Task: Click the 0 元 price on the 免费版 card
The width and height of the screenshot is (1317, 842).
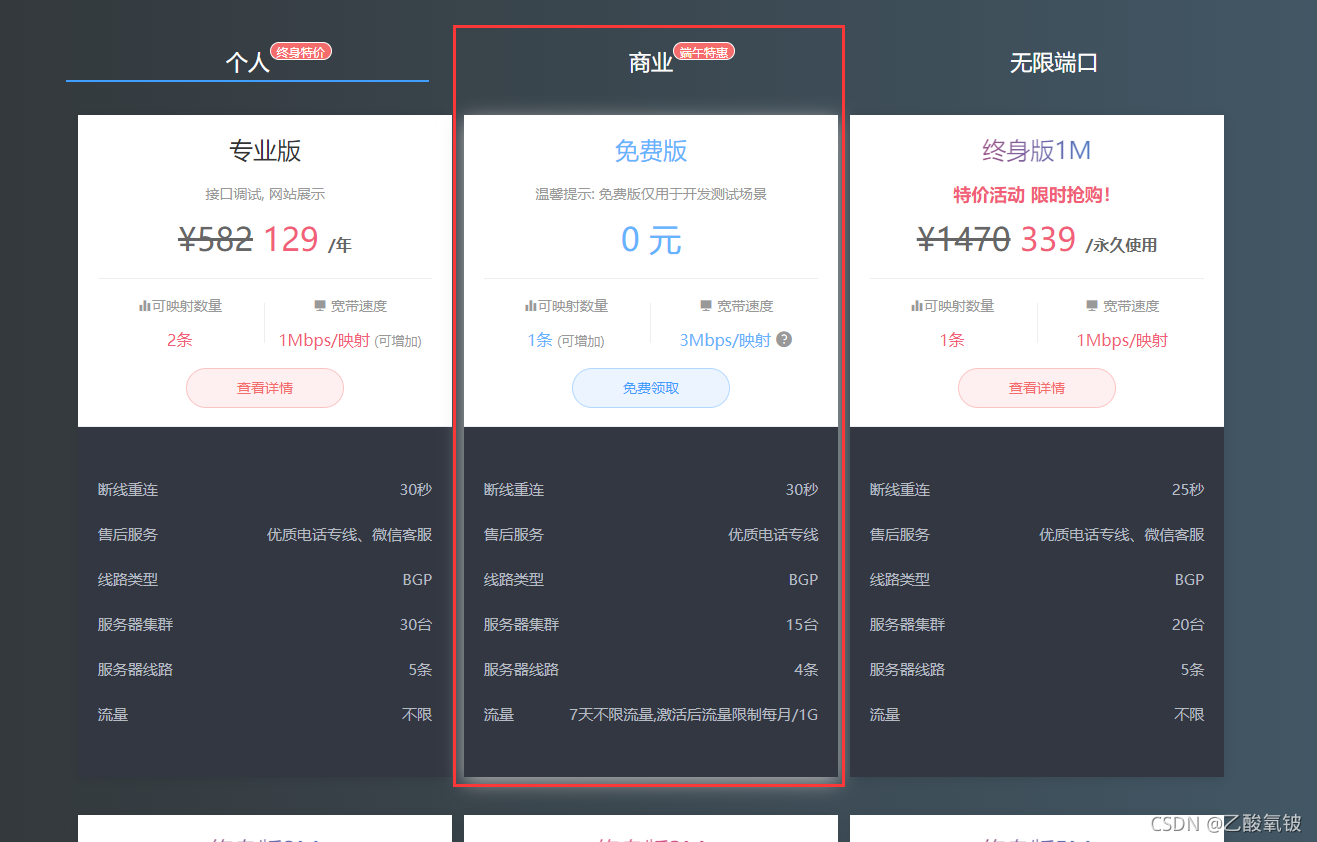Action: [x=650, y=239]
